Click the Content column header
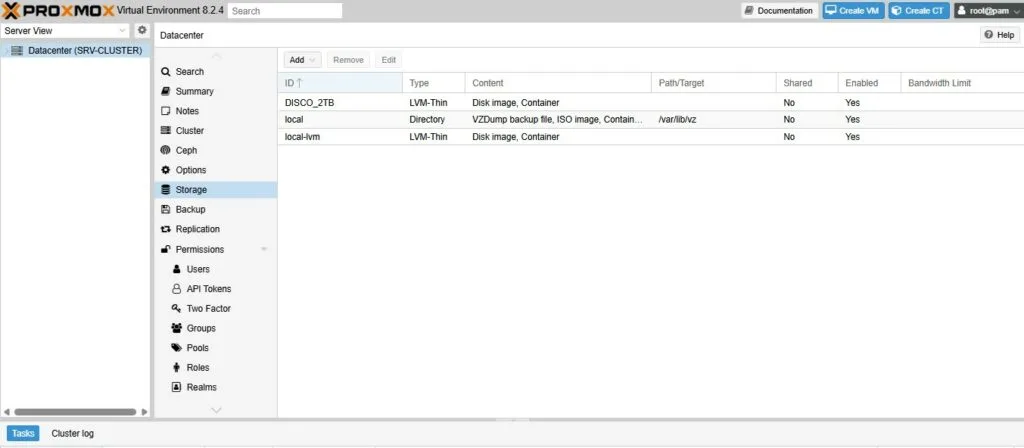 (558, 83)
